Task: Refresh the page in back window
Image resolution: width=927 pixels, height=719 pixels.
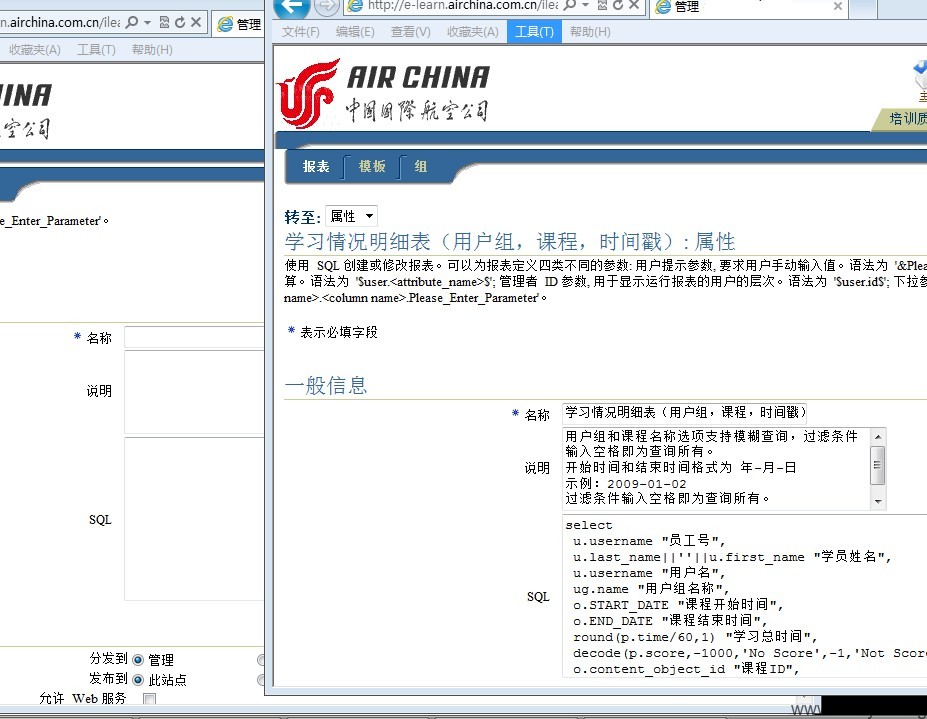Action: (180, 22)
